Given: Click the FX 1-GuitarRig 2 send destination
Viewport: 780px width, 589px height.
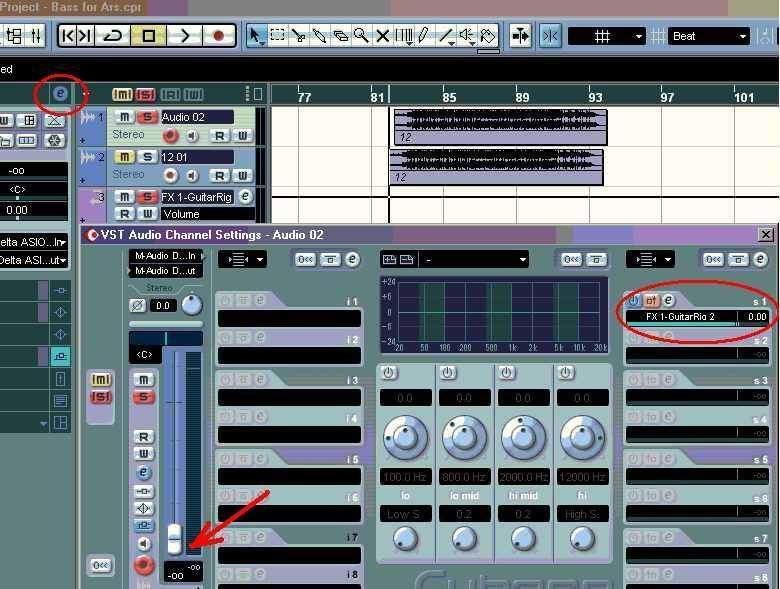Looking at the screenshot, I should 682,316.
